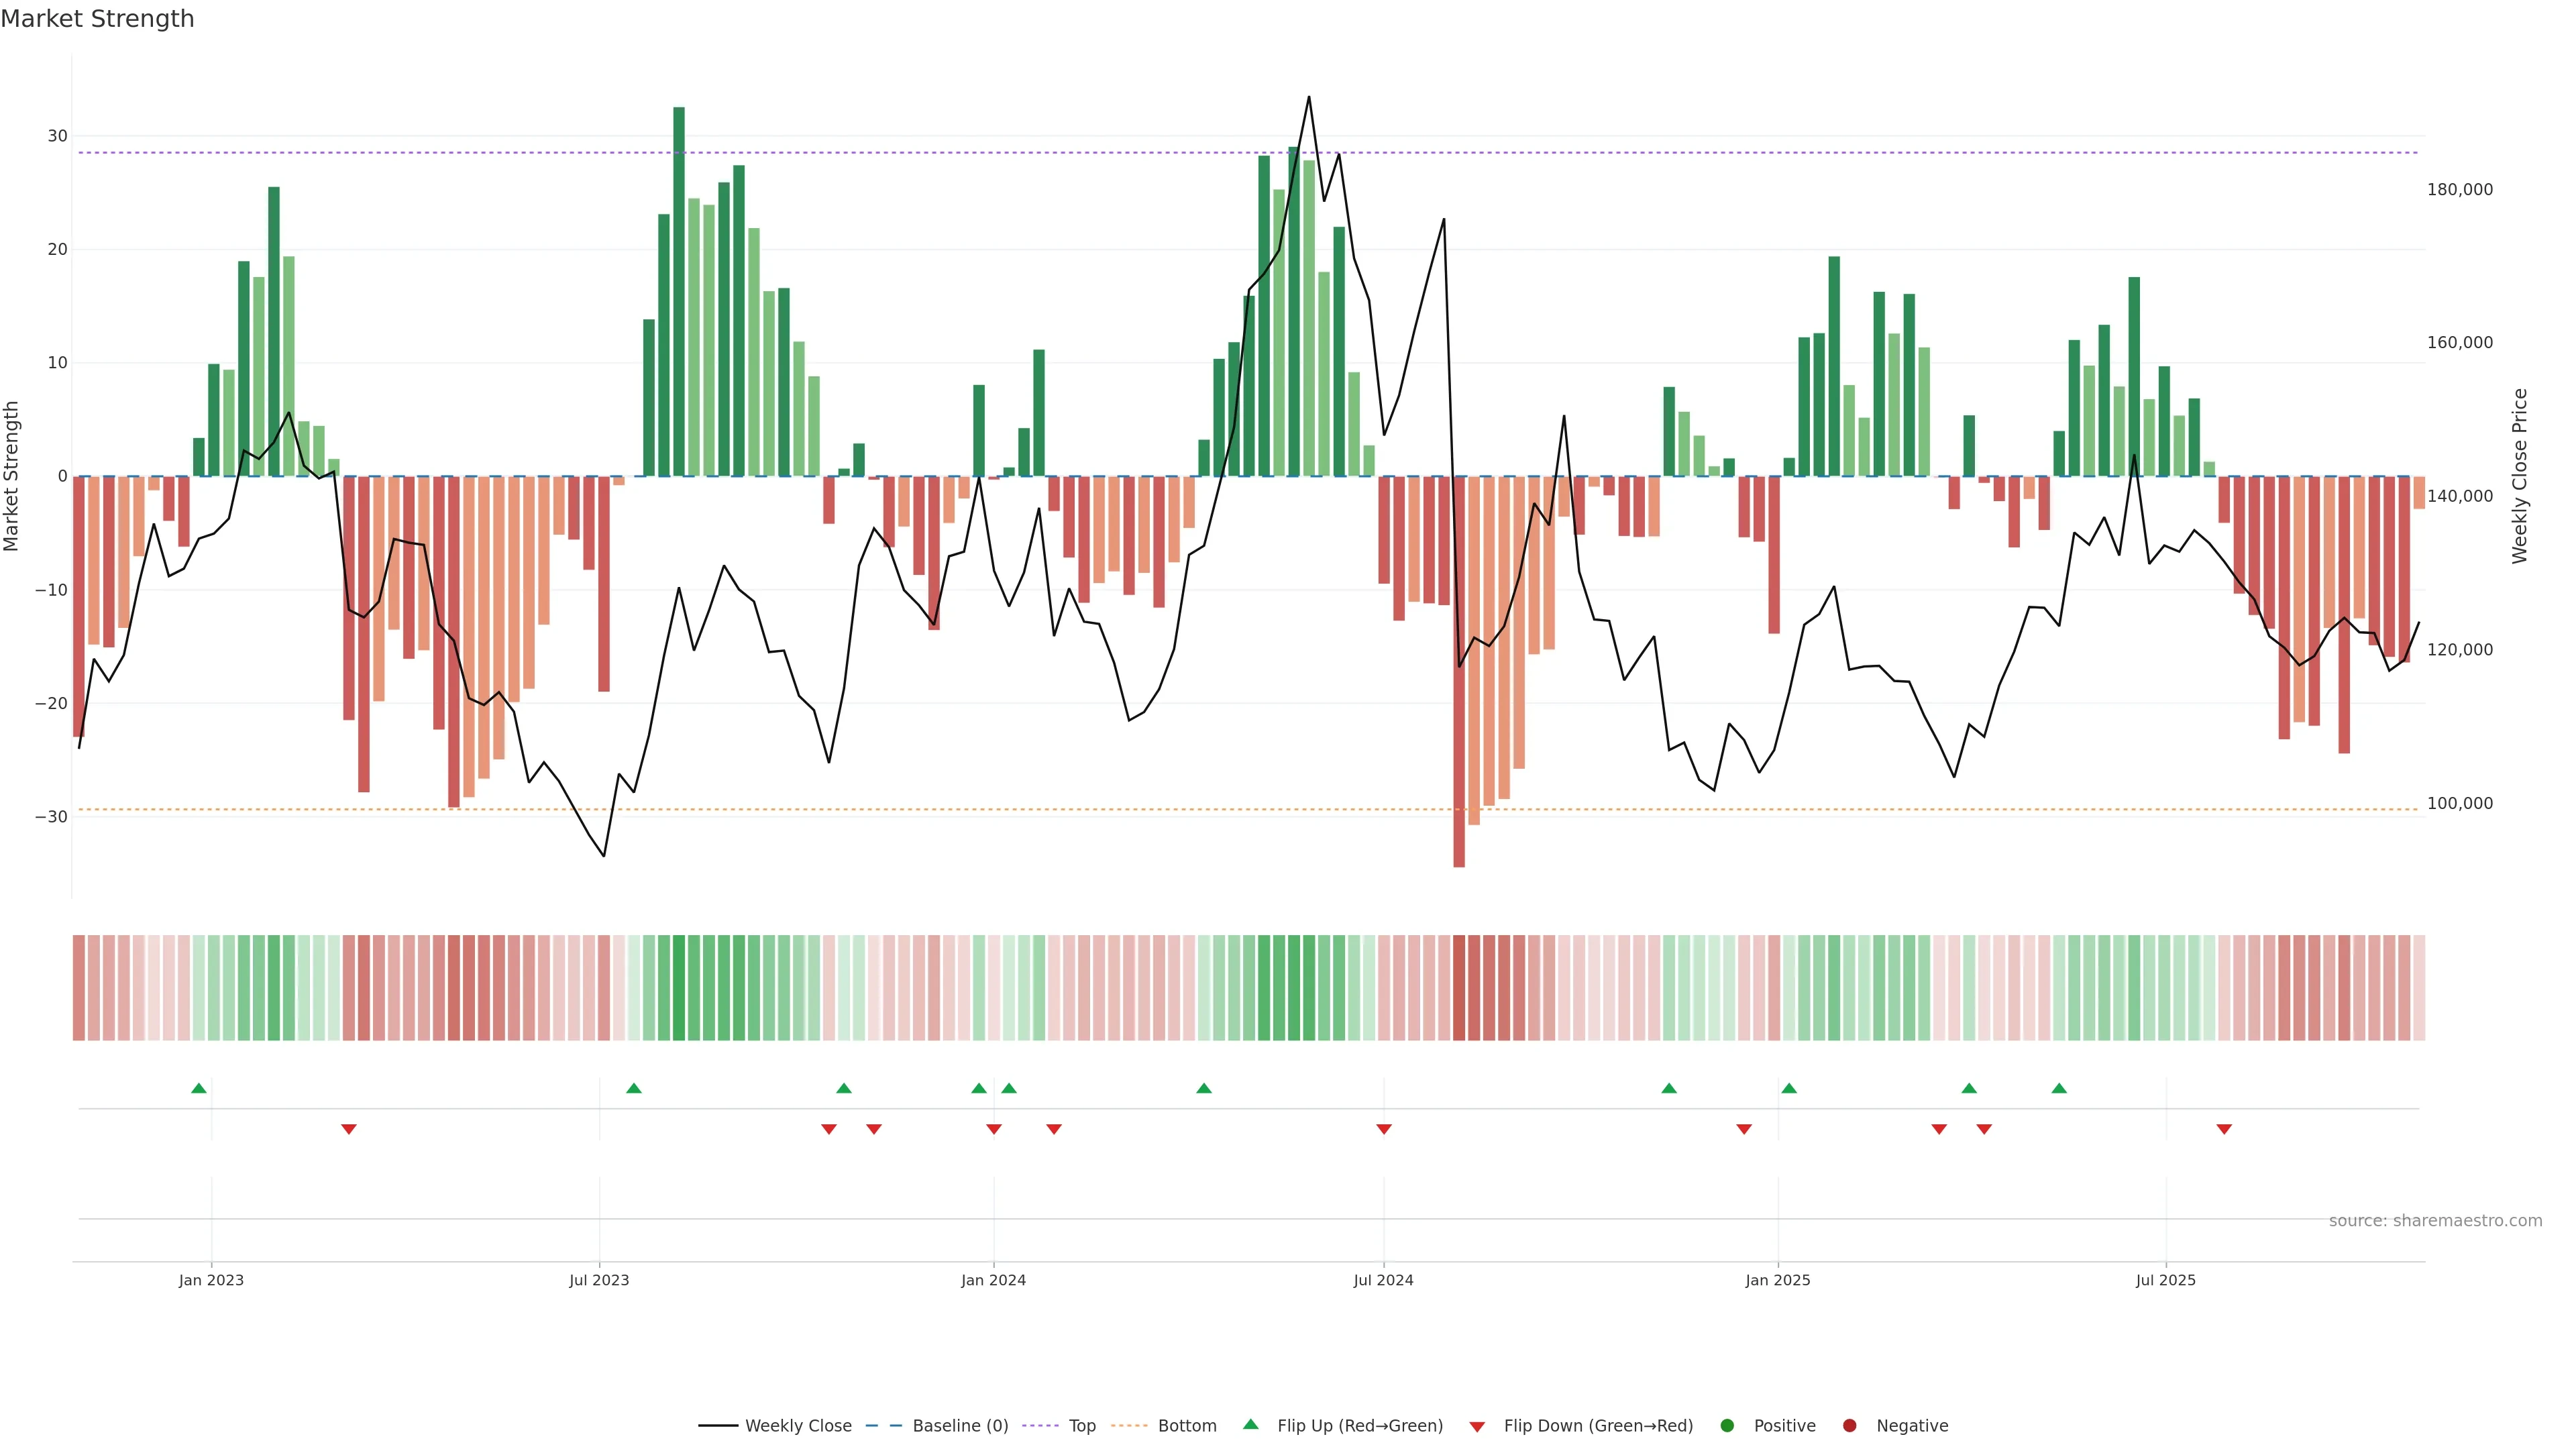The image size is (2576, 1449).
Task: Click the Negative red circle legend icon
Action: [x=1849, y=1425]
